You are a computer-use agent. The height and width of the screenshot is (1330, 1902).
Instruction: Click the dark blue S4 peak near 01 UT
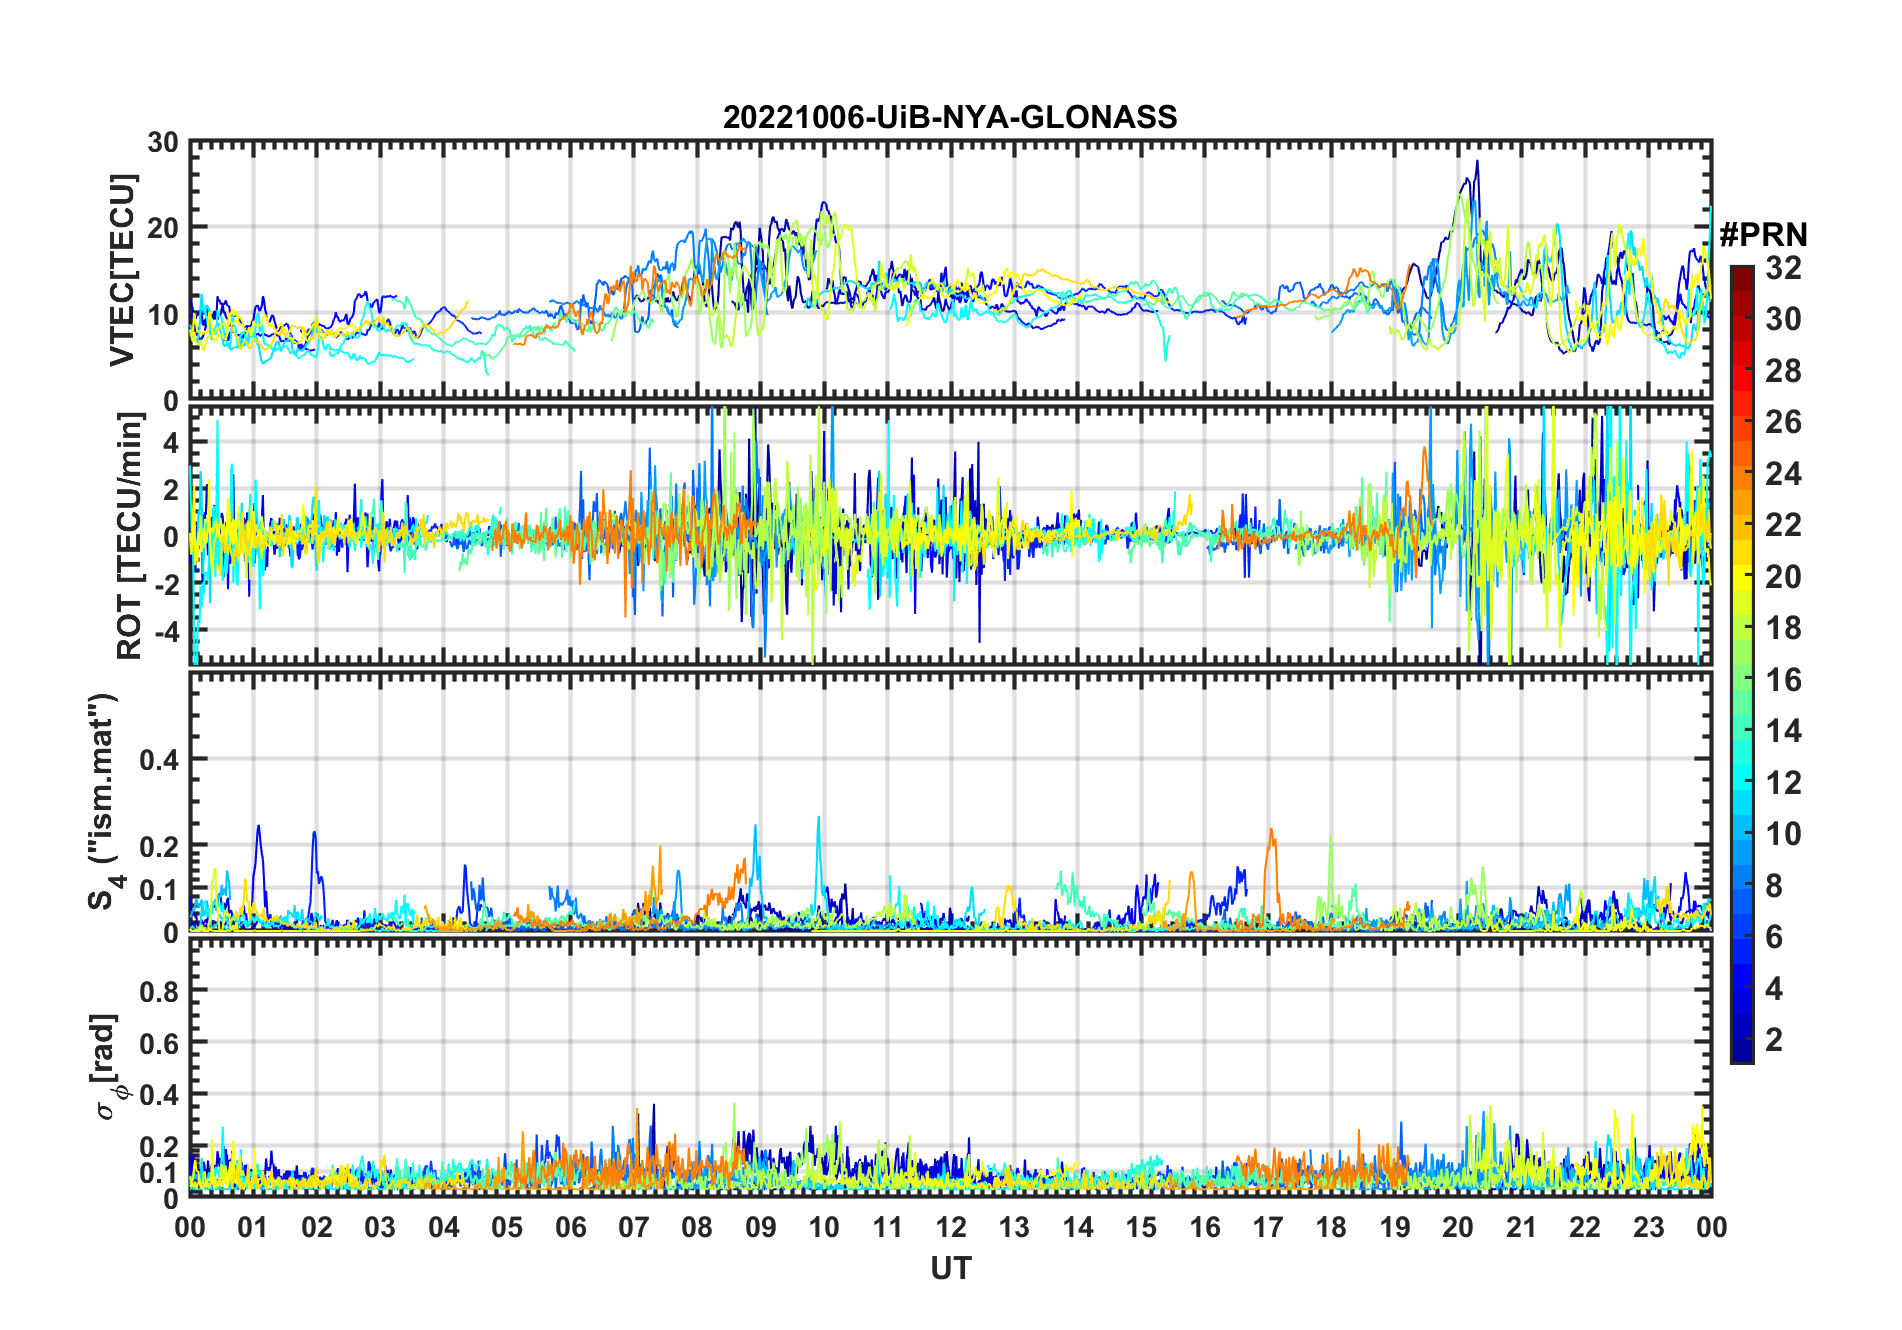(259, 827)
